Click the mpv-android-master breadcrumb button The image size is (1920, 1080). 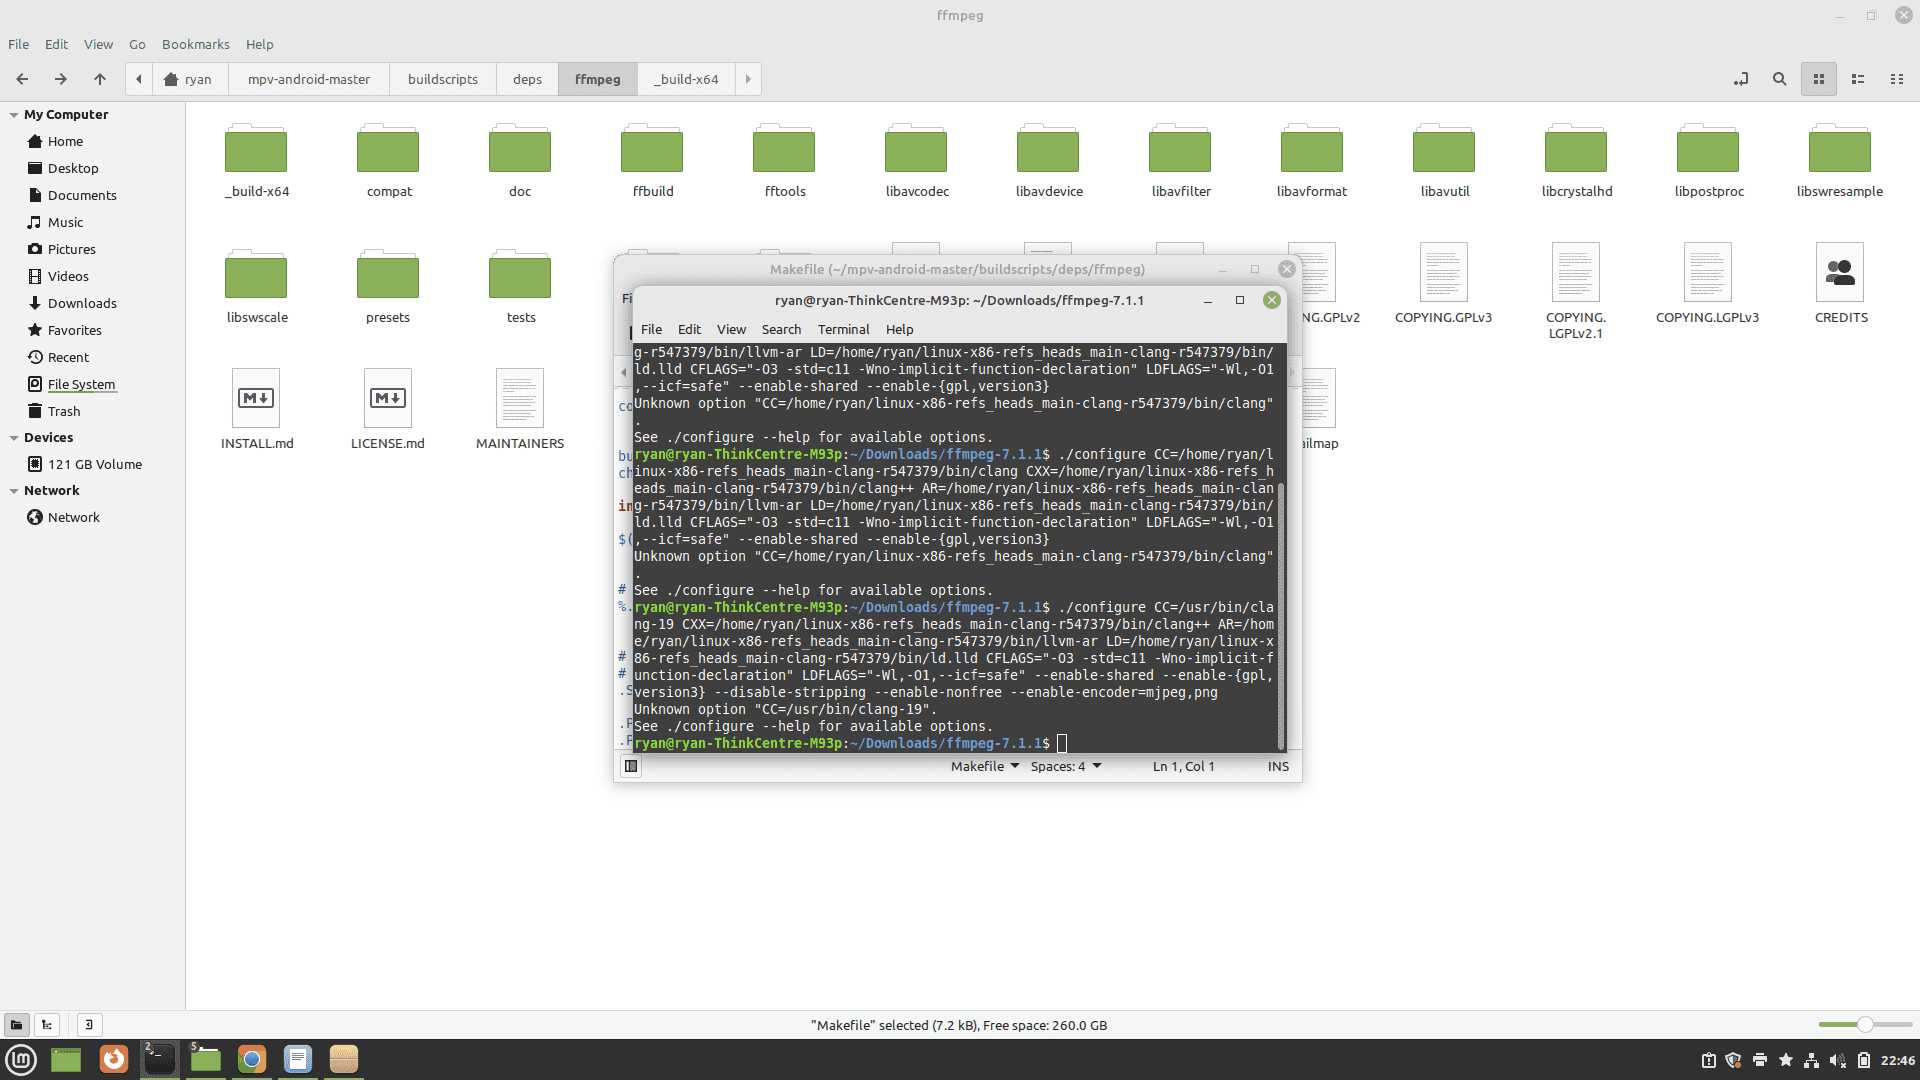pos(308,79)
